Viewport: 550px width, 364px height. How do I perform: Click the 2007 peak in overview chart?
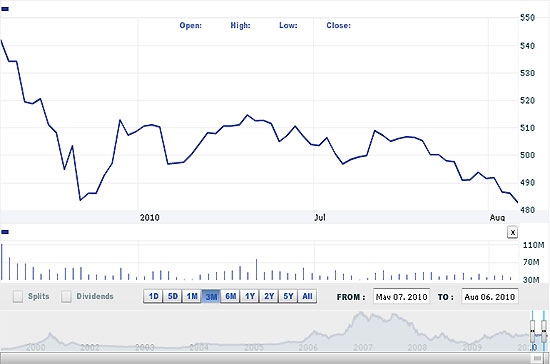point(361,314)
